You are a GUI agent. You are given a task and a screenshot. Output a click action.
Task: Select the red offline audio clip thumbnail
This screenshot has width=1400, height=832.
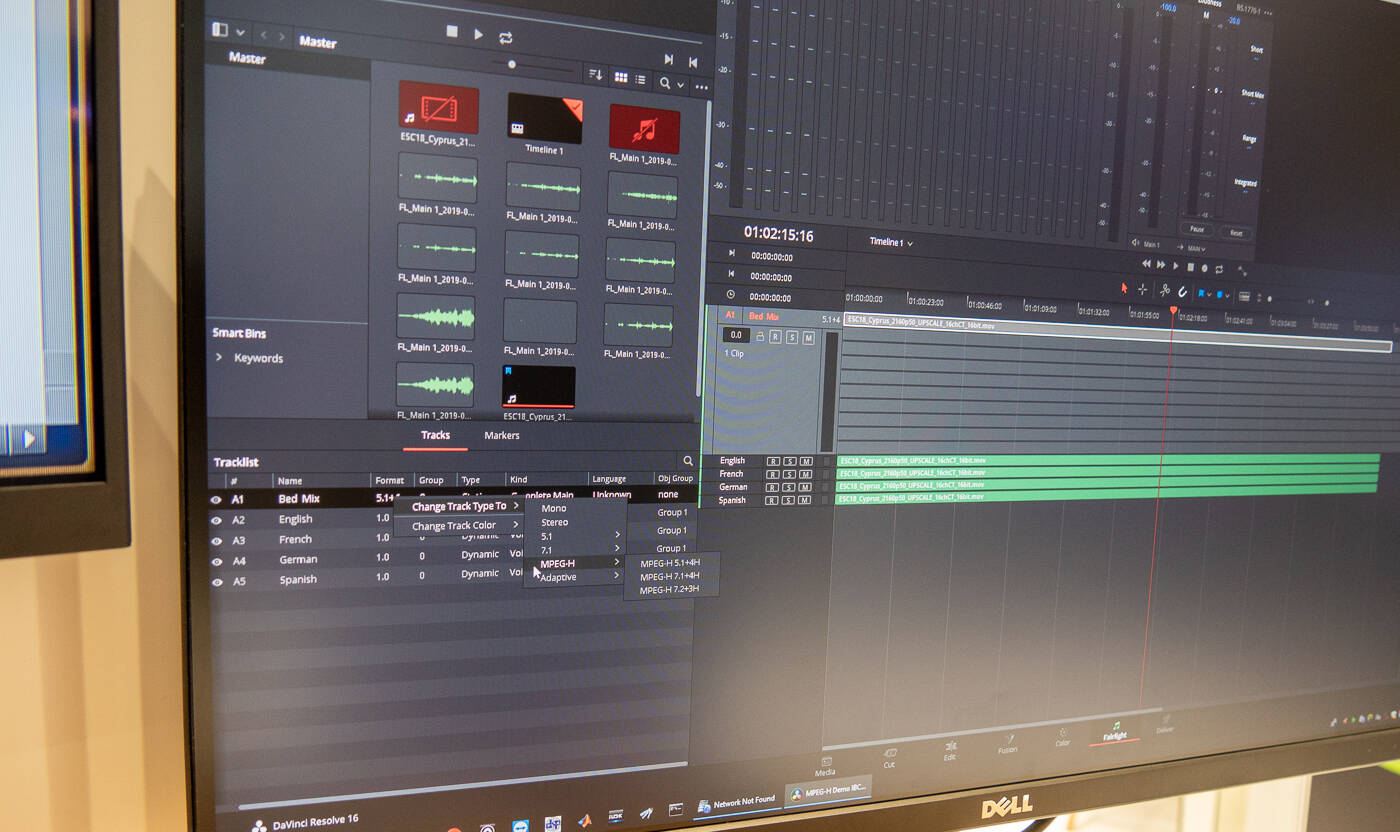click(644, 129)
